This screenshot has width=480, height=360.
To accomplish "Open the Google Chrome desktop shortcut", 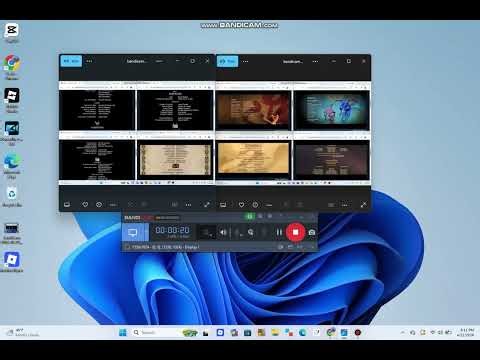I will point(12,67).
